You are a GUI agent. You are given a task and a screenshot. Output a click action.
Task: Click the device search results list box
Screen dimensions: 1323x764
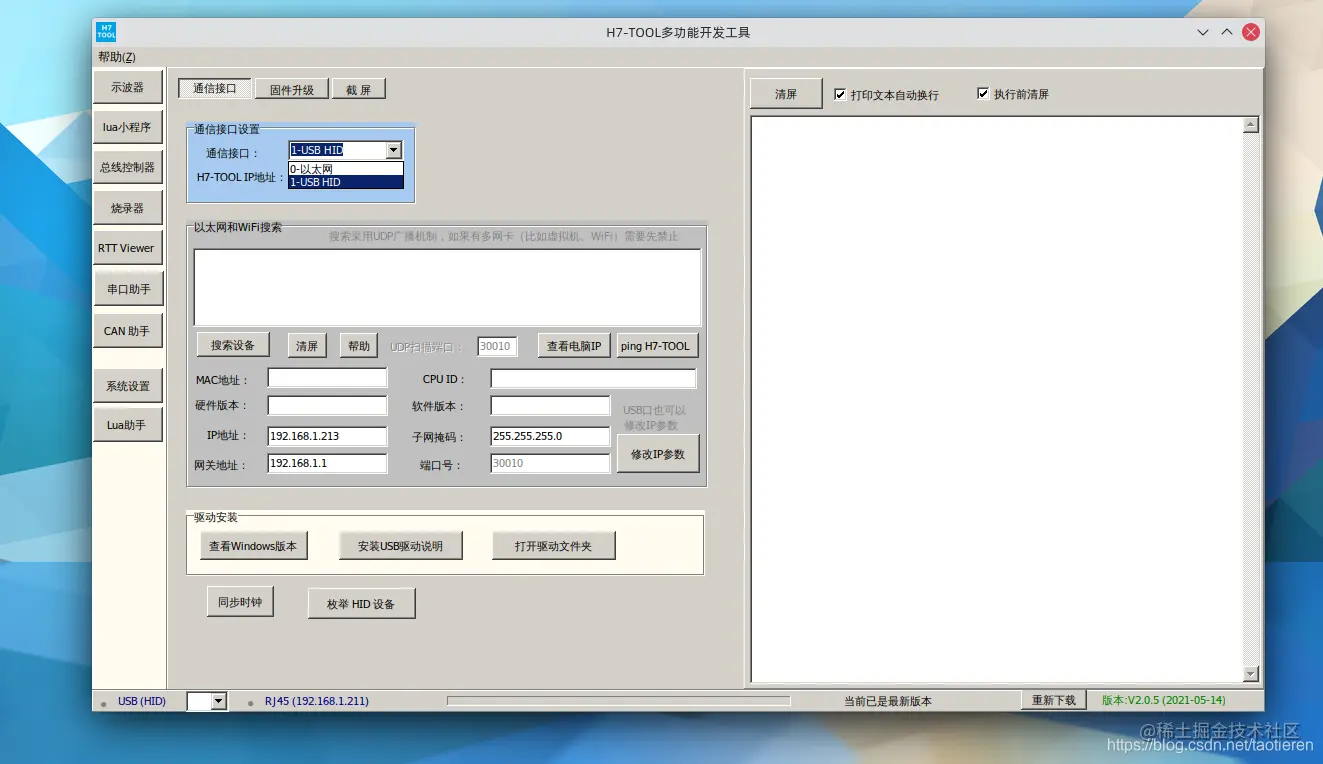click(447, 287)
